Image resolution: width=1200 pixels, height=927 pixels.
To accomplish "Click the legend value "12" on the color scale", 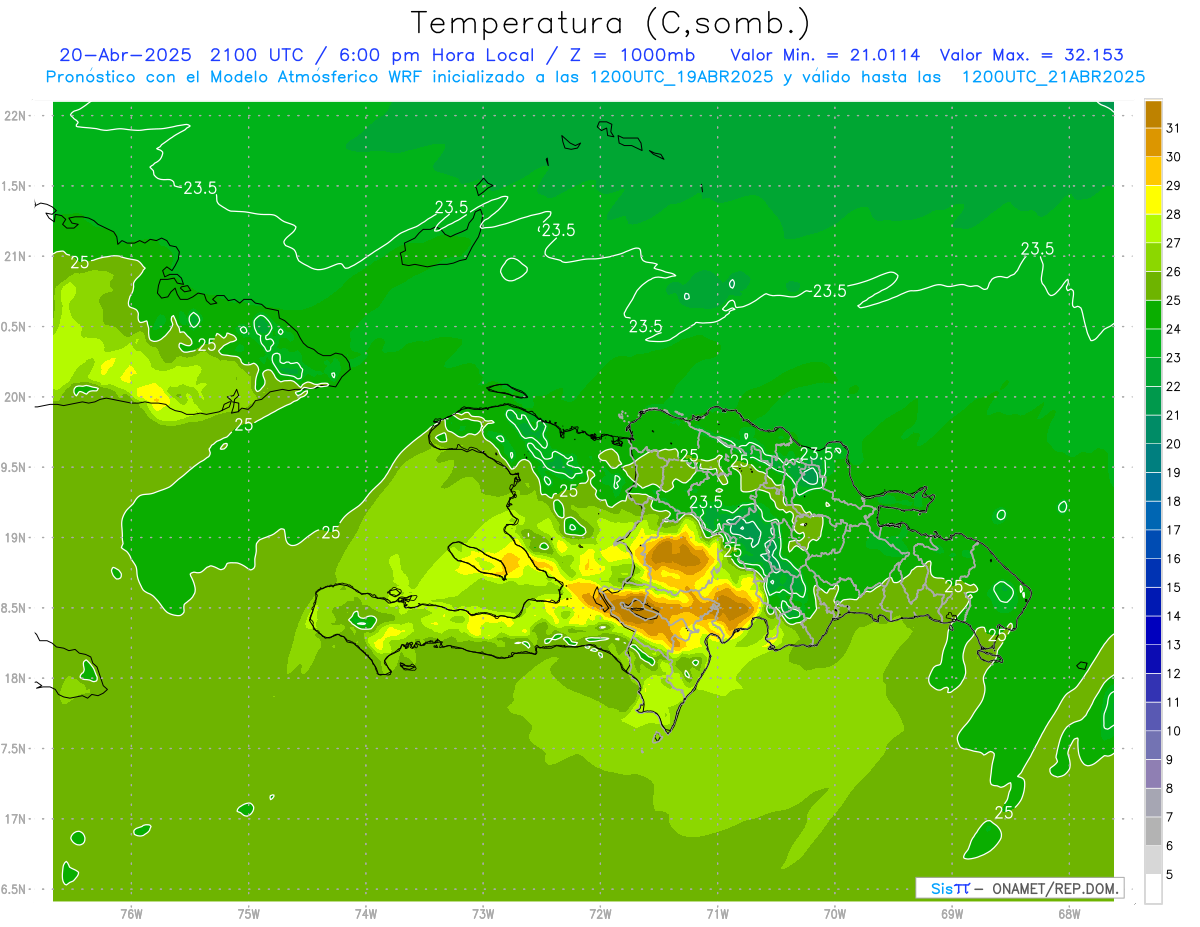I will point(1173,674).
